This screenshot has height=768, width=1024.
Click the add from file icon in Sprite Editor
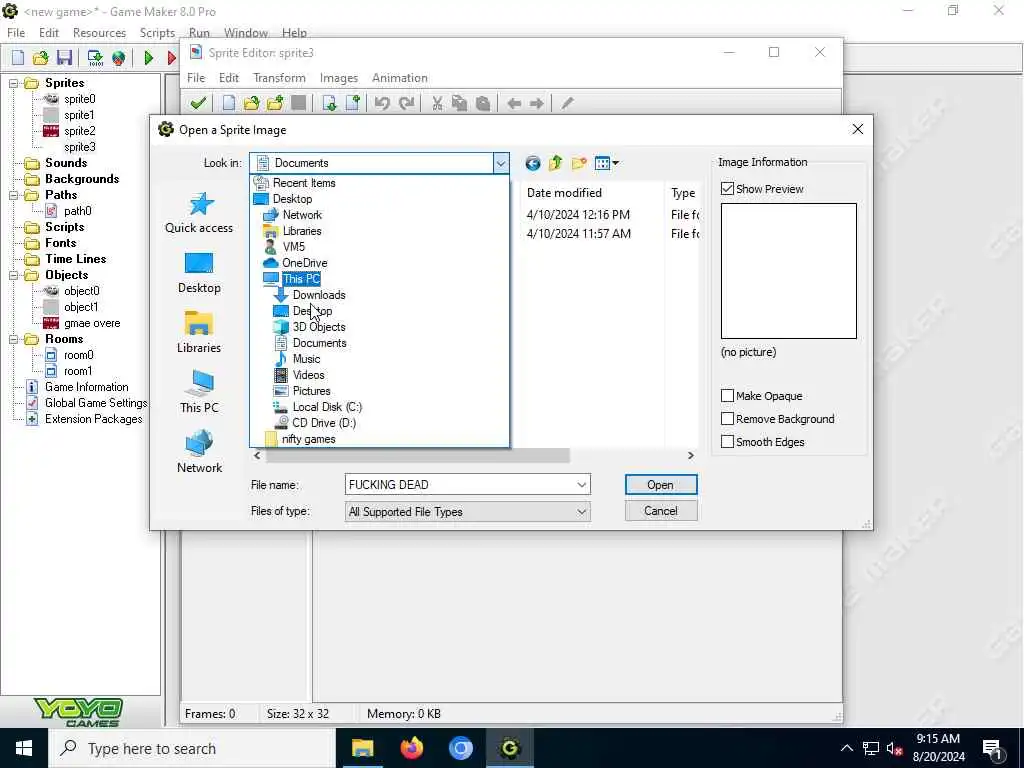click(275, 103)
